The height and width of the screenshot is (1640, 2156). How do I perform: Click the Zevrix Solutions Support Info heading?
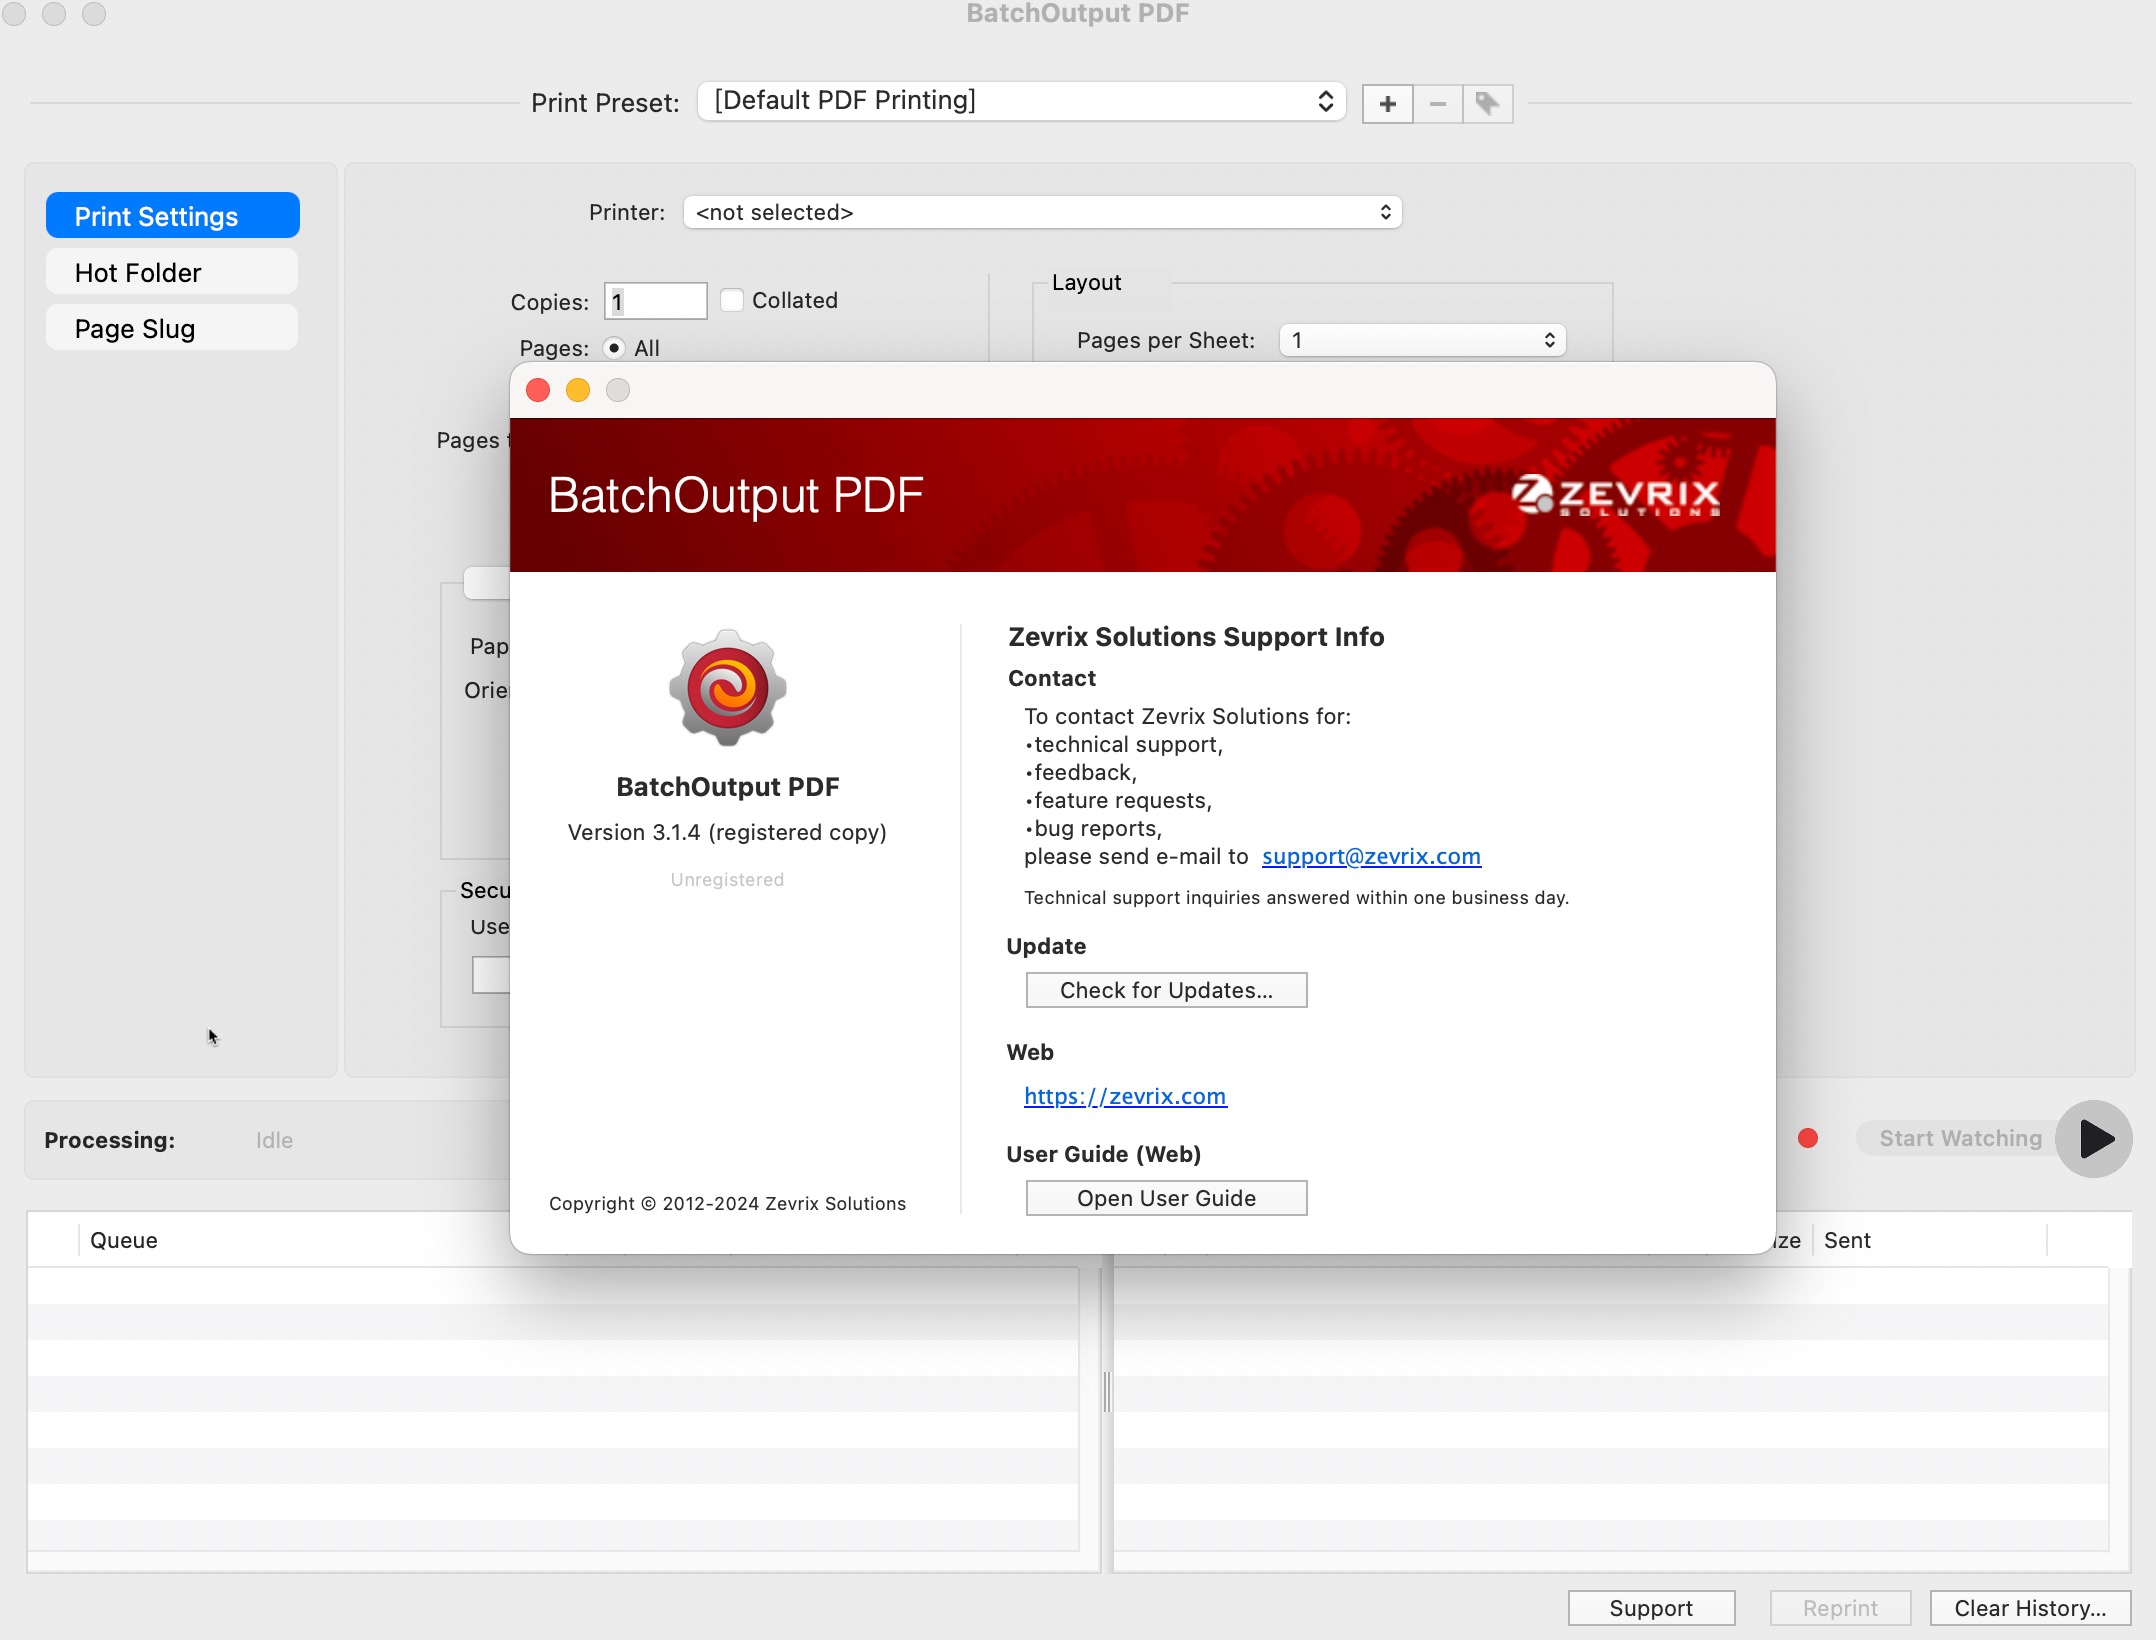tap(1196, 637)
